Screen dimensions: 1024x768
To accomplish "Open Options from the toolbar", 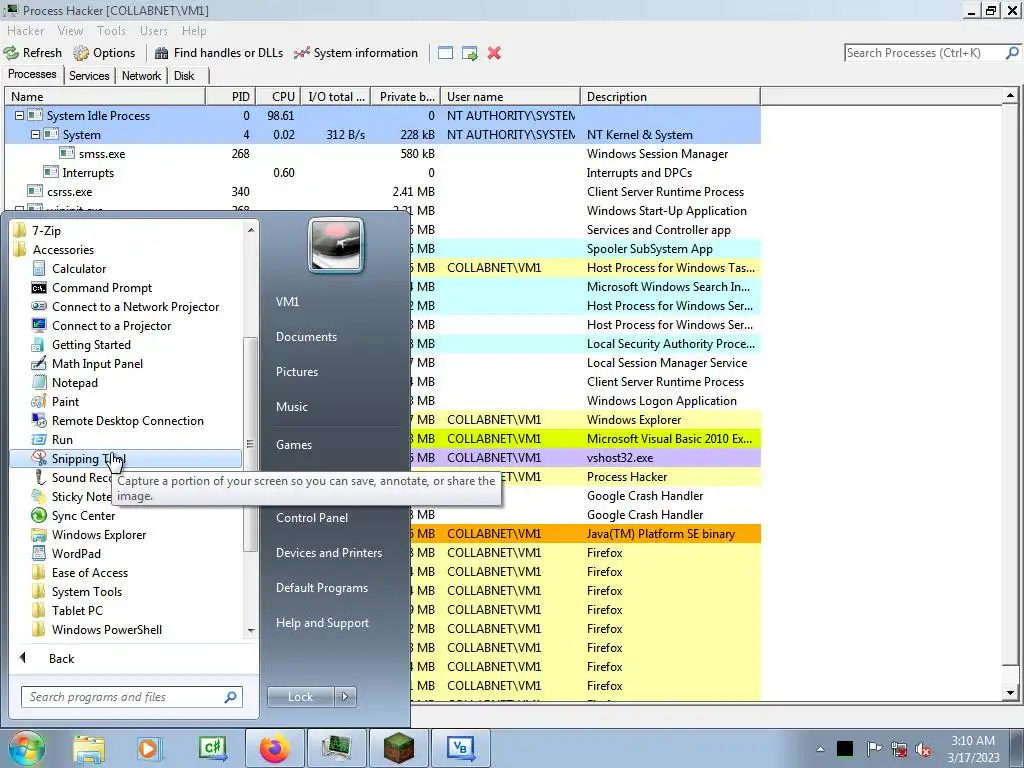I will [104, 53].
